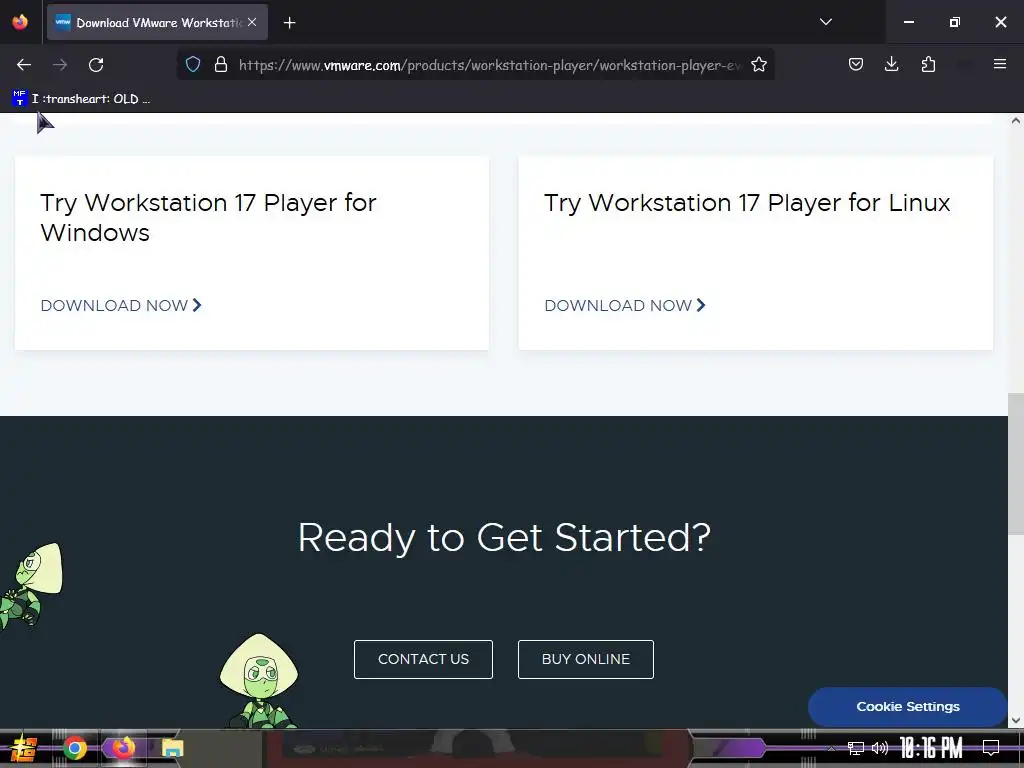Open the Downloads panel

click(891, 64)
